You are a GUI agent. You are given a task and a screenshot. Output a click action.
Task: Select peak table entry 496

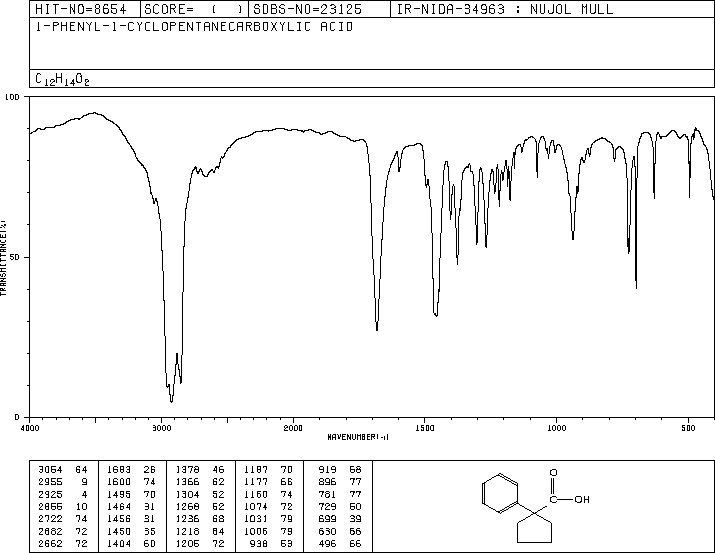(340, 544)
